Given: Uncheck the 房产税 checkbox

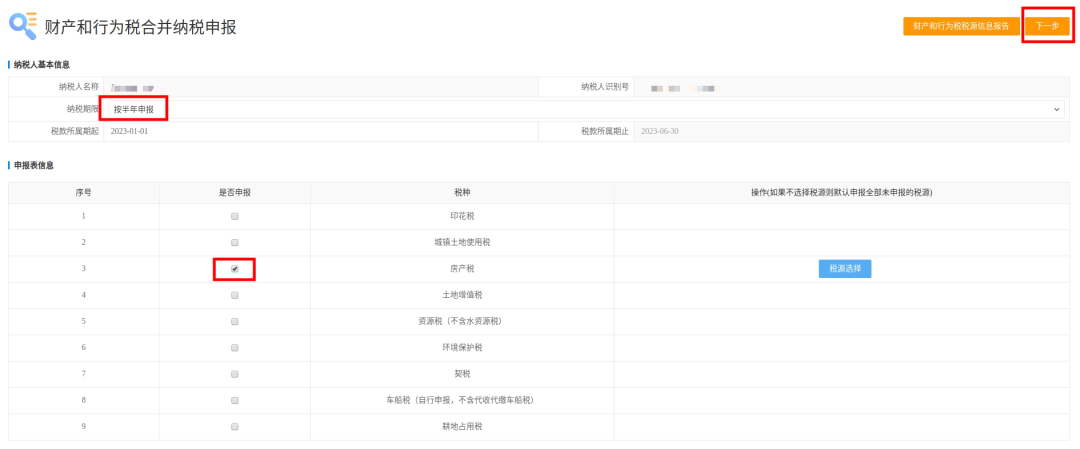Looking at the screenshot, I should coord(235,269).
